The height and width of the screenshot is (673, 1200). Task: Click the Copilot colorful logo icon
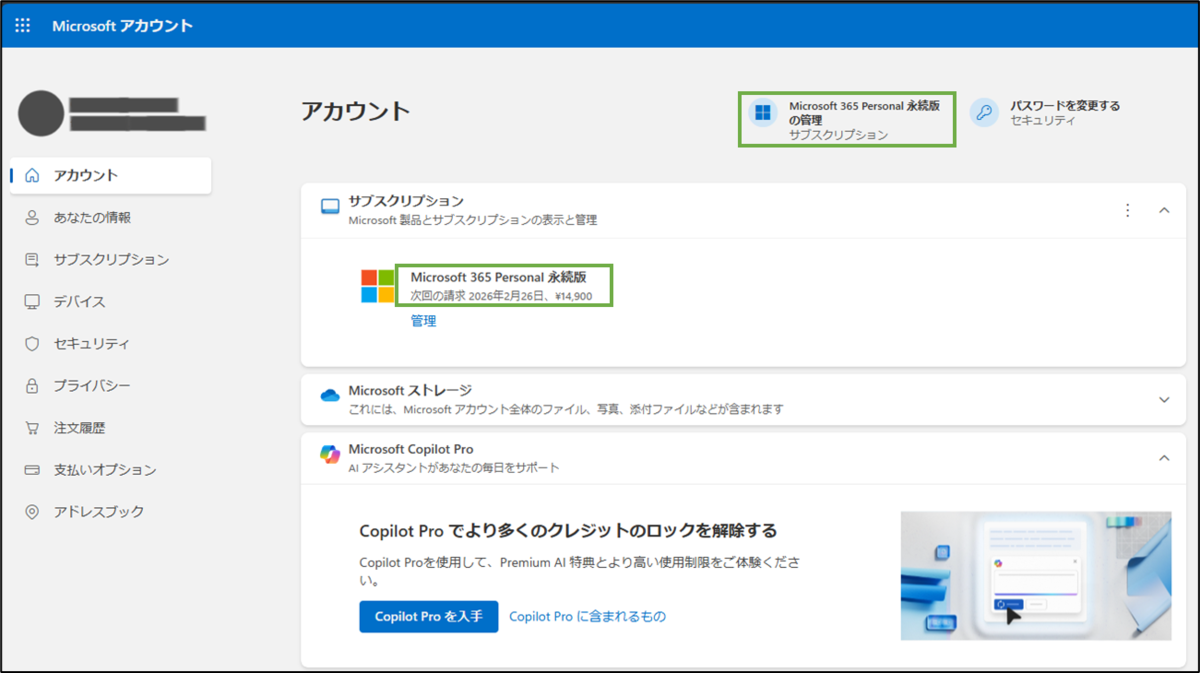pos(330,455)
